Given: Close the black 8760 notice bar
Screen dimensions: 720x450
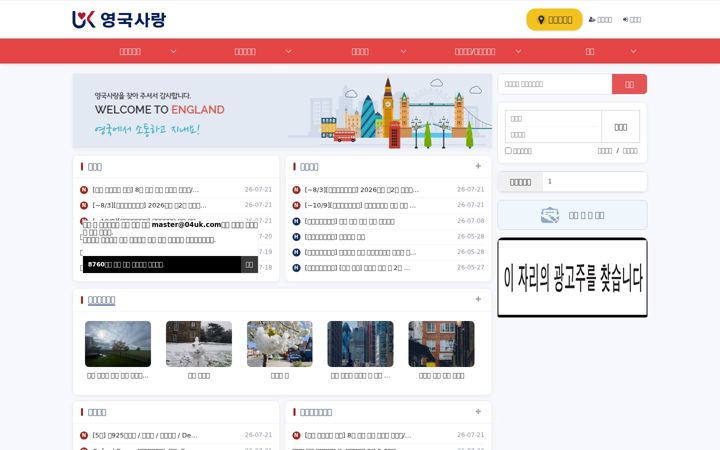Looking at the screenshot, I should pyautogui.click(x=249, y=264).
